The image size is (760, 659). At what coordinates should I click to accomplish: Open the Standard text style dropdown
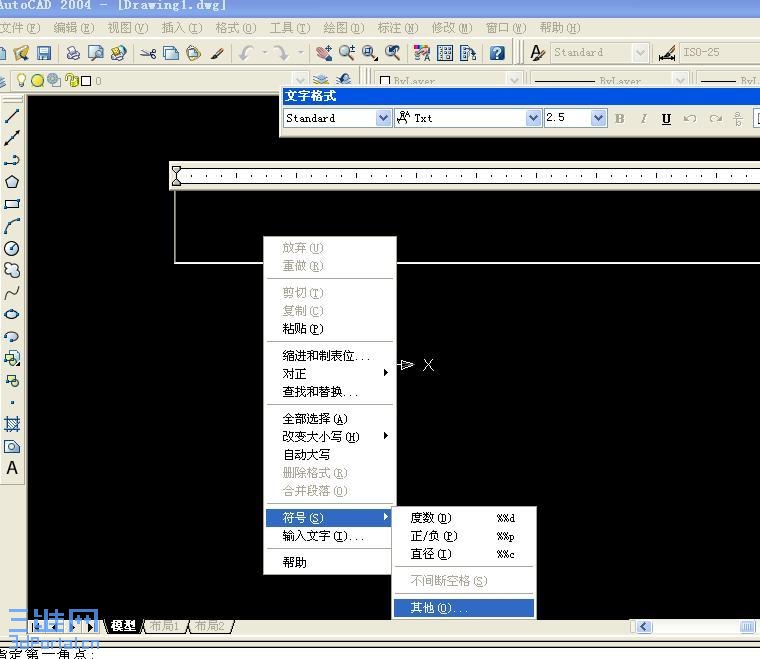point(383,118)
